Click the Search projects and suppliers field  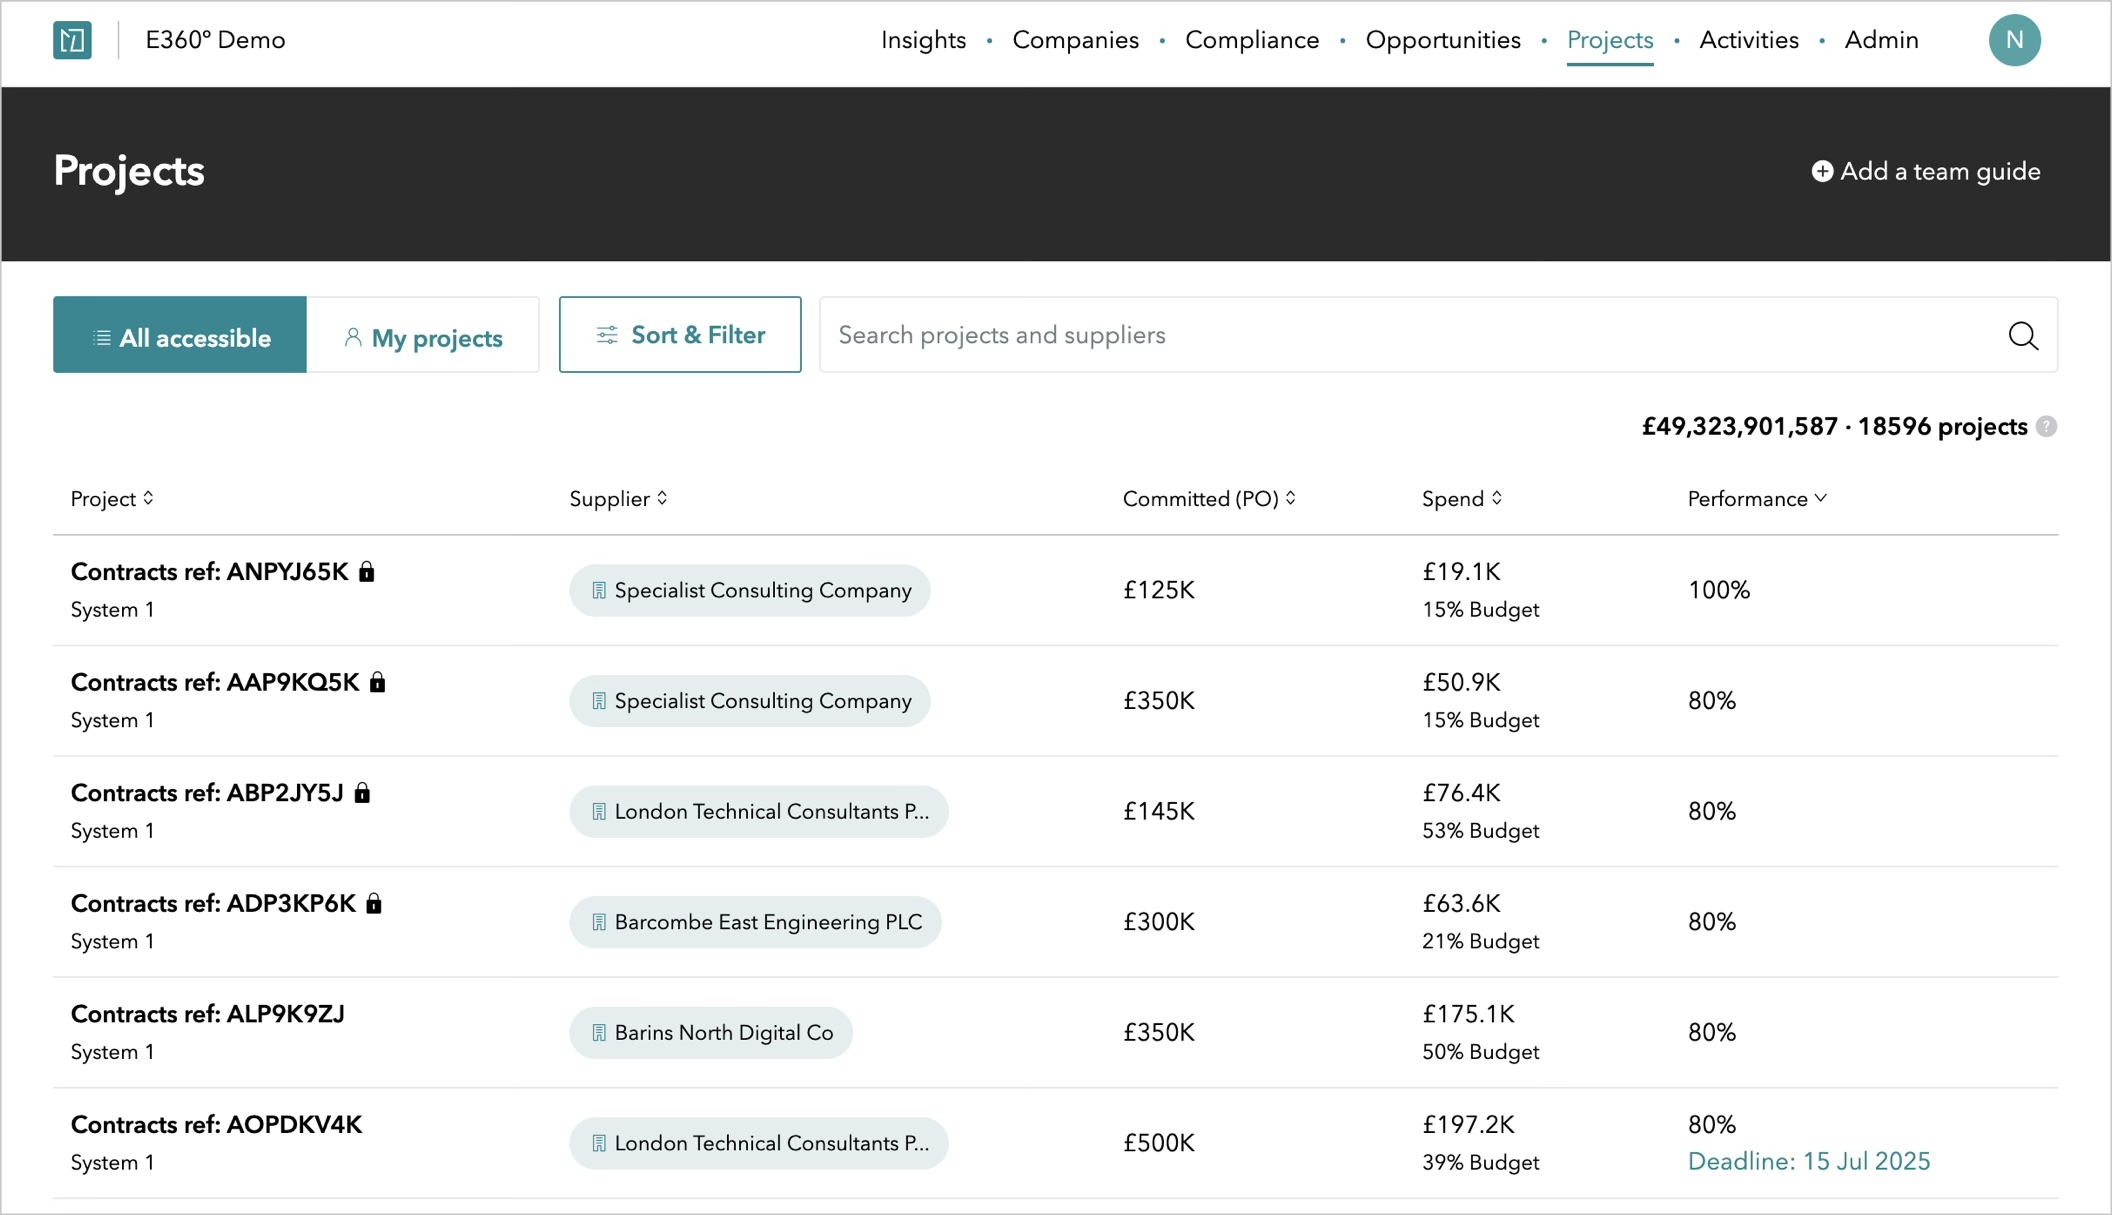[1300, 335]
